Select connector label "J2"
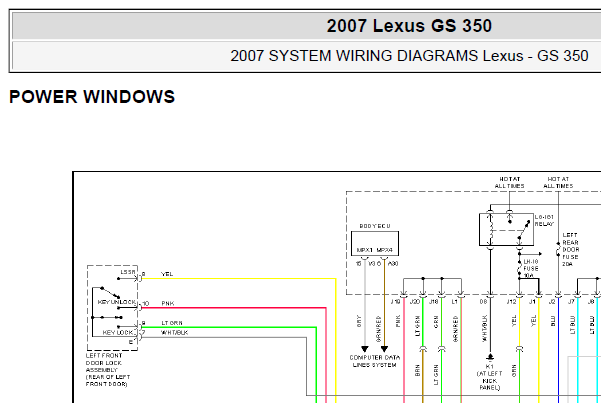The width and height of the screenshot is (601, 403). point(552,302)
